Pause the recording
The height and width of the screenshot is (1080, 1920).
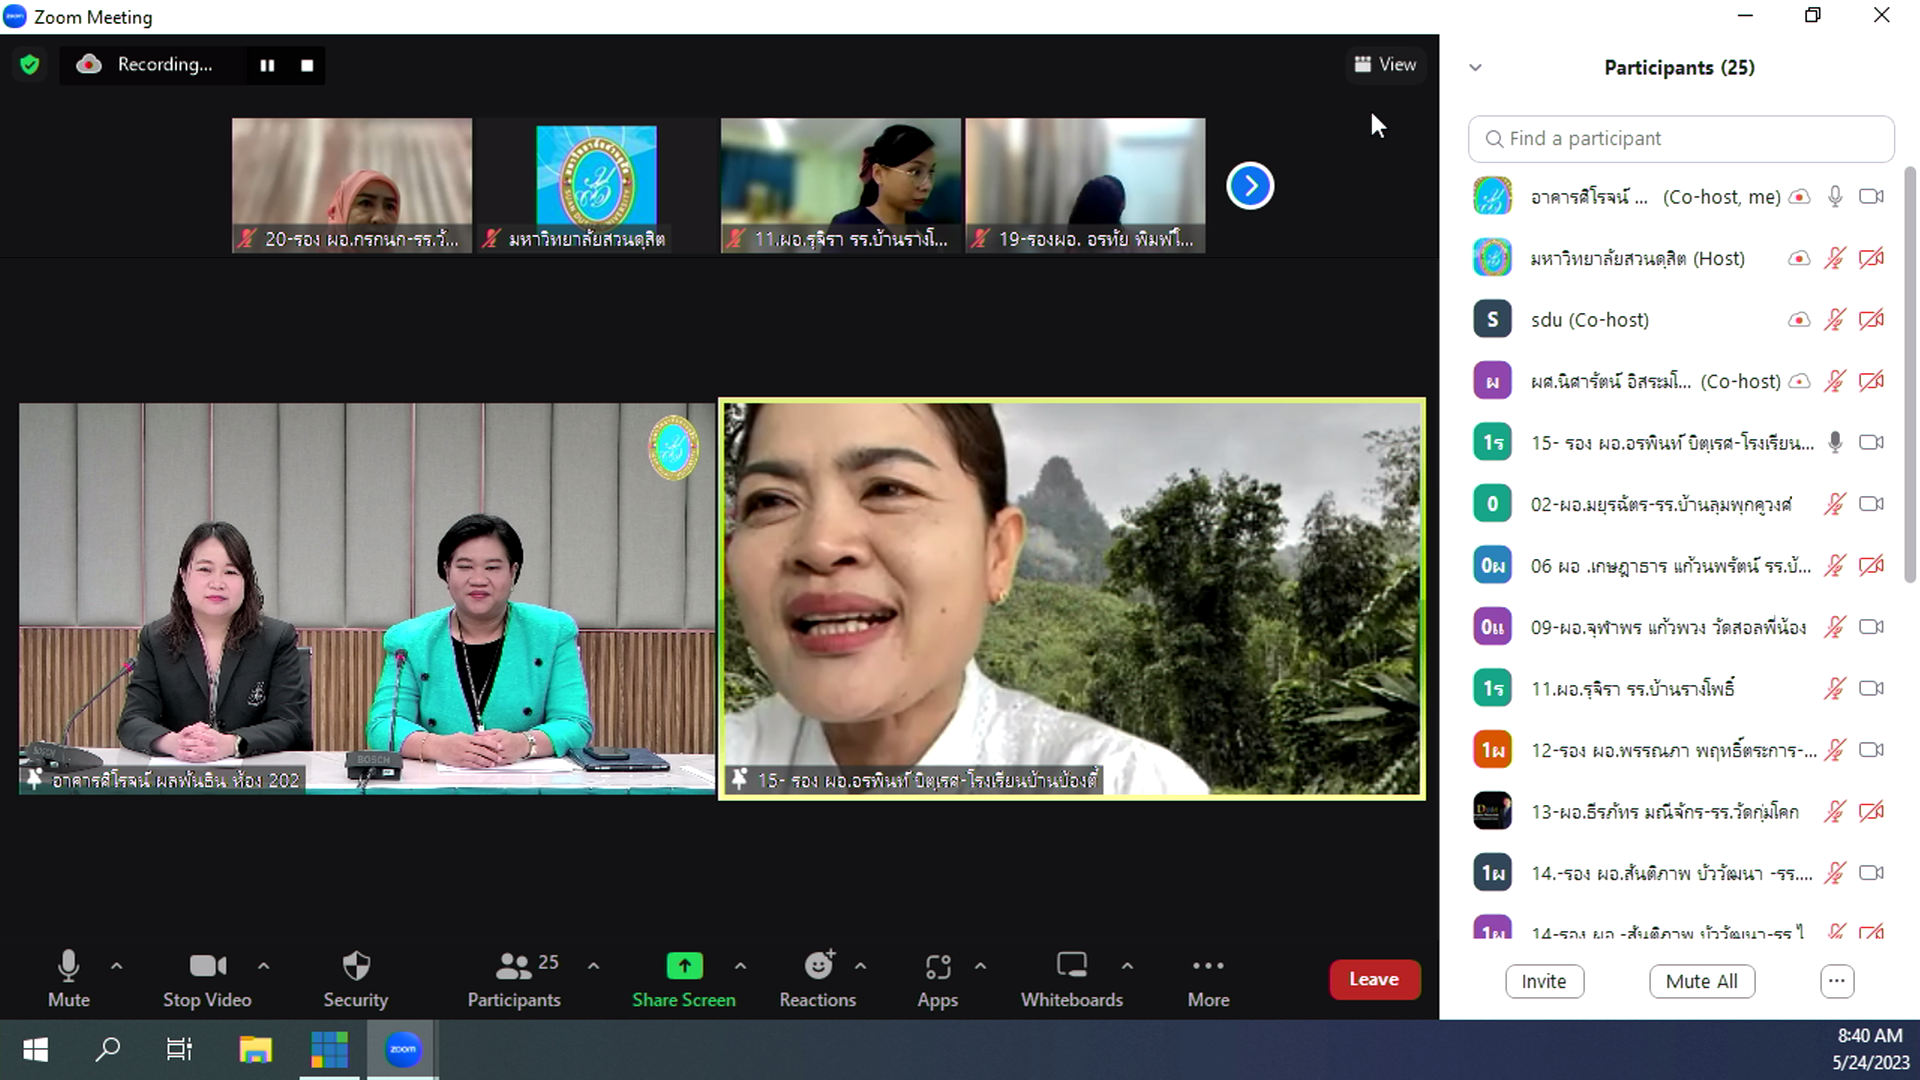click(x=267, y=65)
